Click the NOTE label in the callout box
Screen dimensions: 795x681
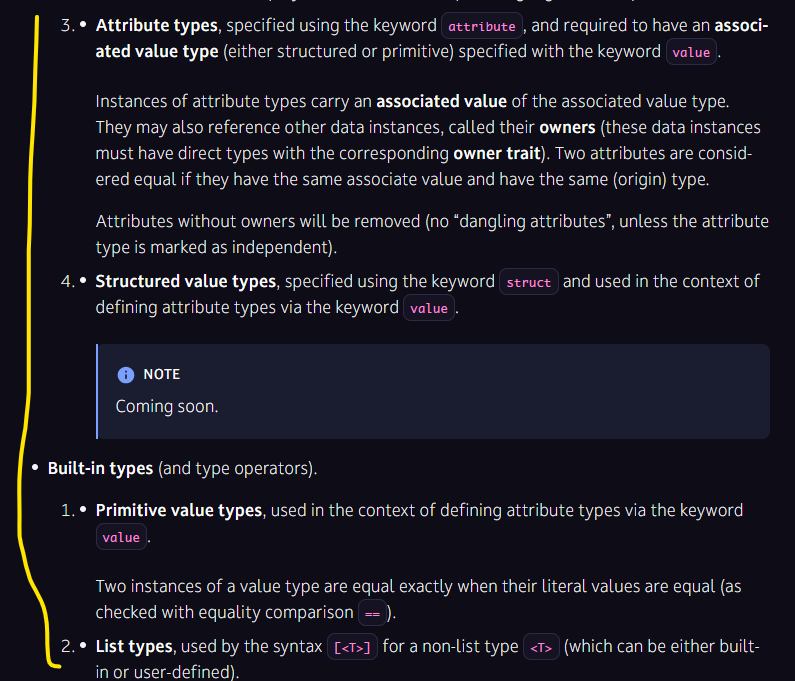[x=162, y=374]
